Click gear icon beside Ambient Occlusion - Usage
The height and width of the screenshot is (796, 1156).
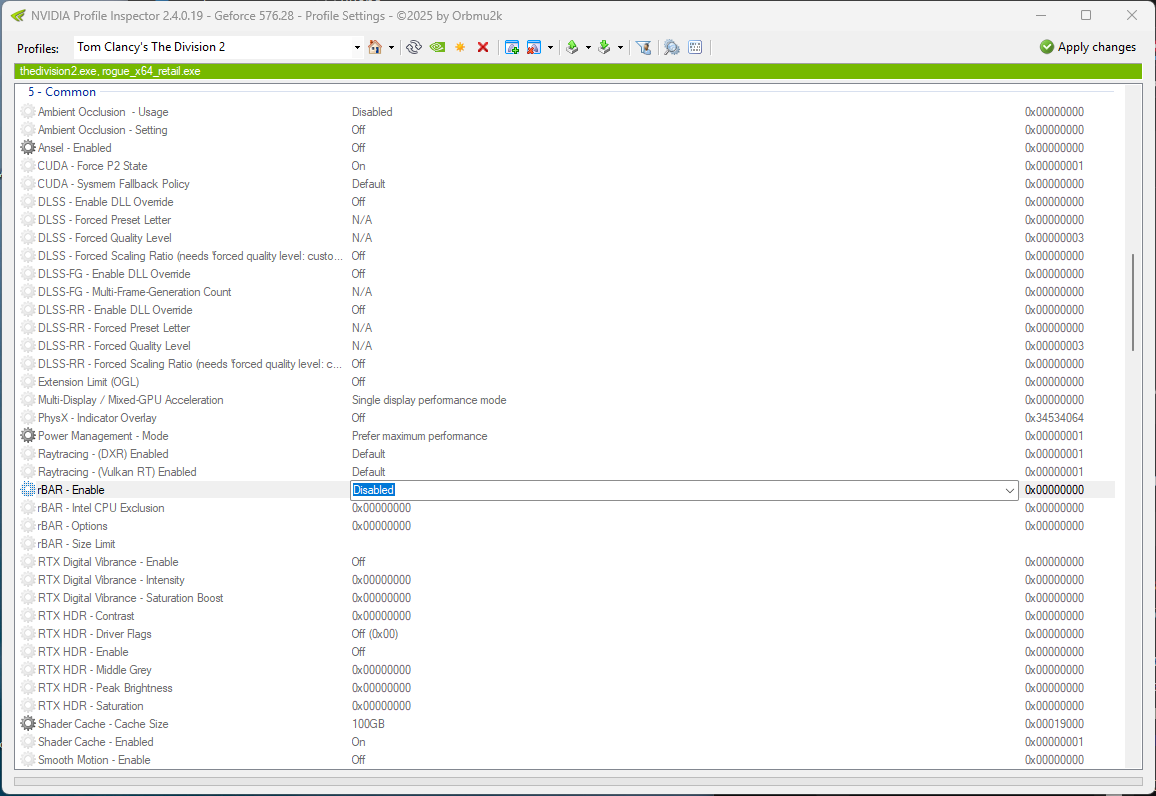[x=28, y=111]
